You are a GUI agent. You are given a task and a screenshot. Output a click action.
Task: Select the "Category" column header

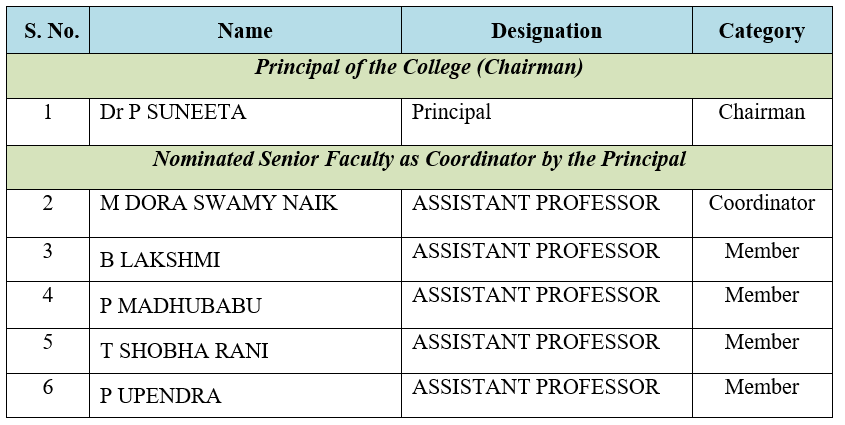[x=761, y=31]
